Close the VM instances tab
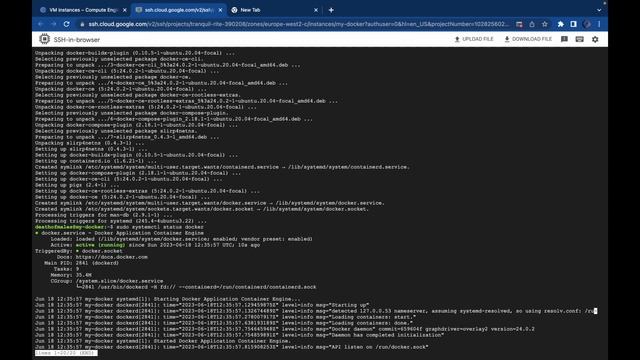640x360 pixels. (x=124, y=10)
